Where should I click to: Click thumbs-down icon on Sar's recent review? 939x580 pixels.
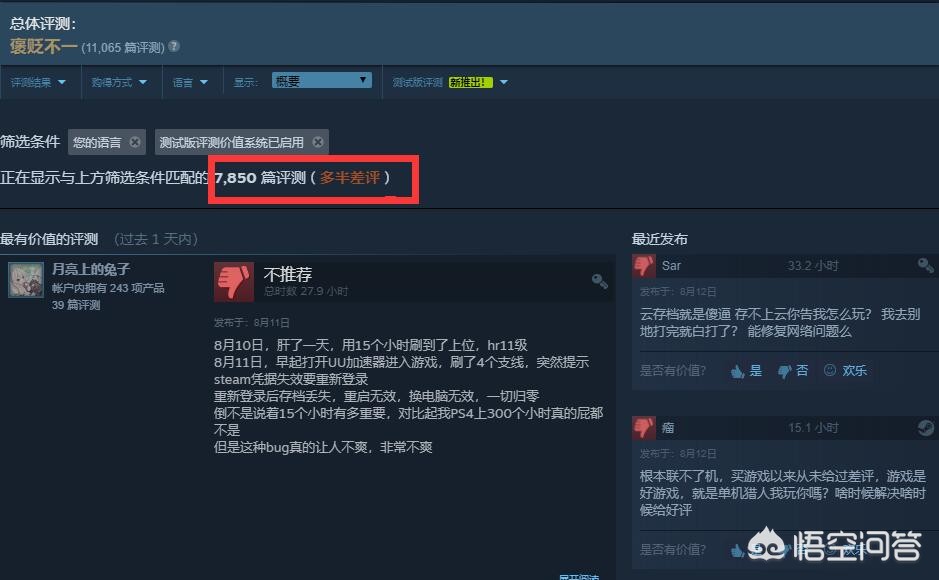[x=644, y=265]
